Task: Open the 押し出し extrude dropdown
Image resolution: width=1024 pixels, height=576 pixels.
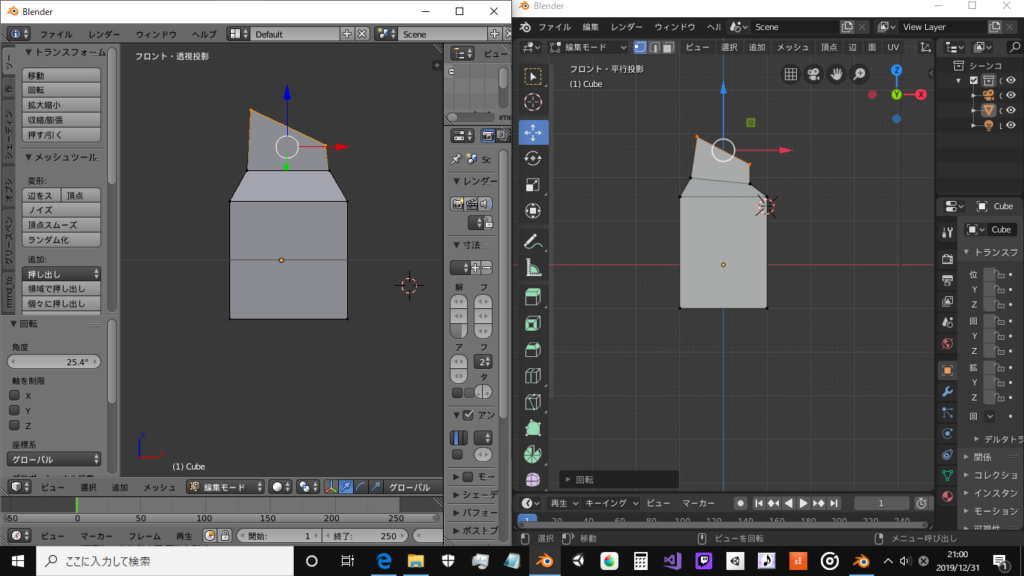Action: (62, 273)
